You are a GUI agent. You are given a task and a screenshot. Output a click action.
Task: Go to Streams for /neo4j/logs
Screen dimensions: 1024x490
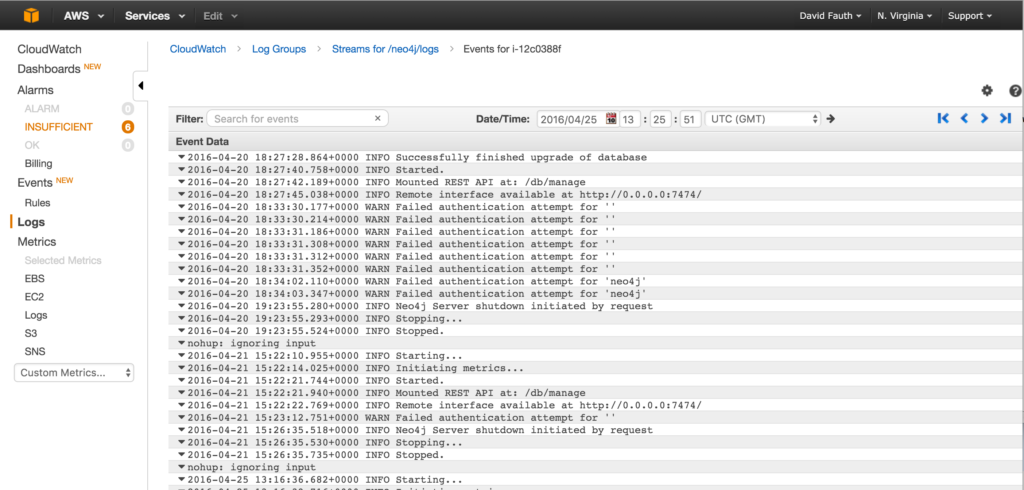(384, 48)
